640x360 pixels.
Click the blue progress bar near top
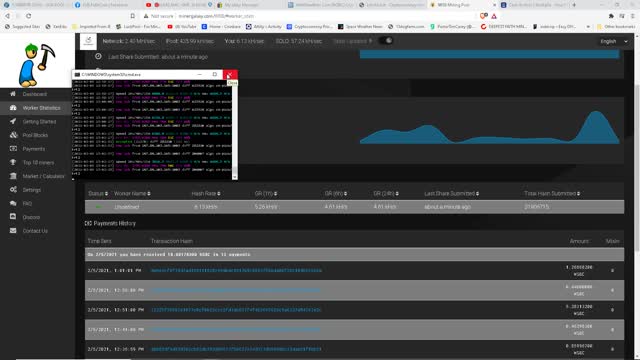click(489, 54)
